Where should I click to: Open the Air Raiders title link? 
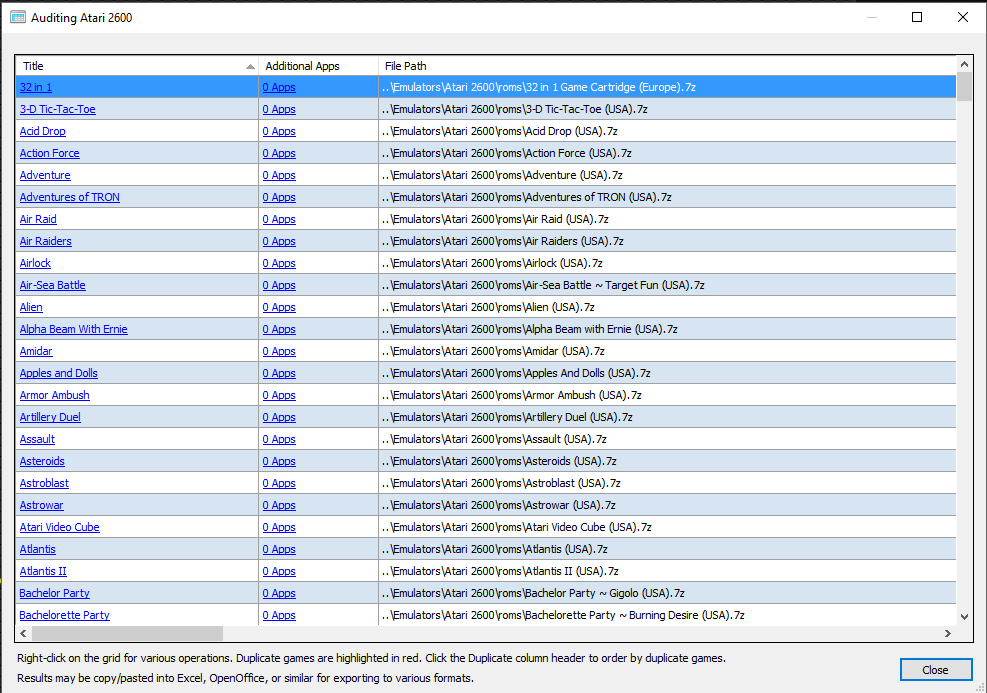[x=45, y=241]
